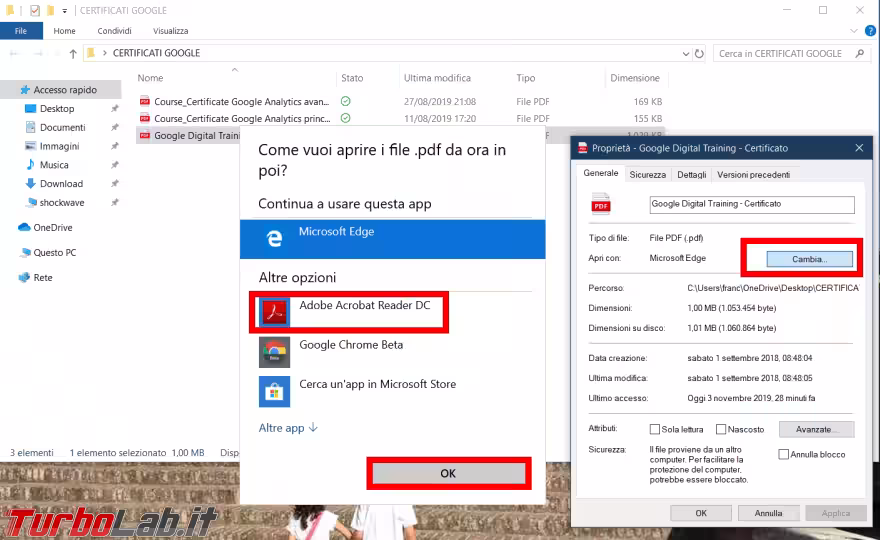Viewport: 880px width, 540px height.
Task: Click the Microsoft Store bag icon
Action: point(275,390)
